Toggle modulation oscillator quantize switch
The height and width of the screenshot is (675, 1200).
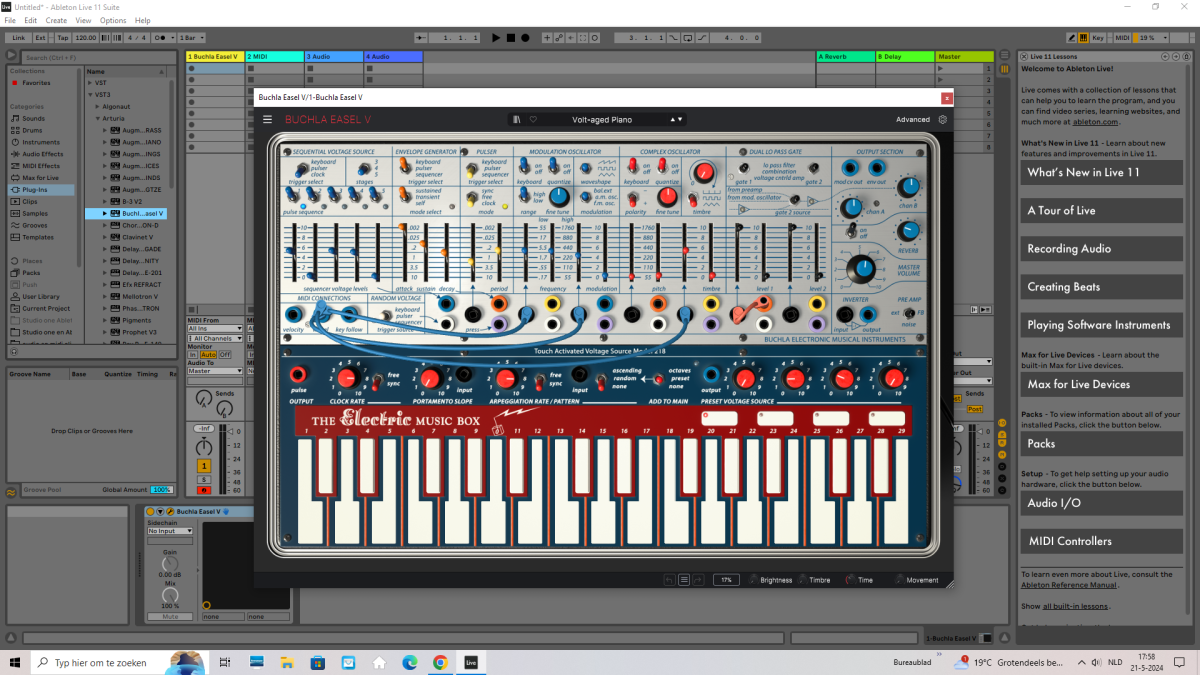point(553,167)
